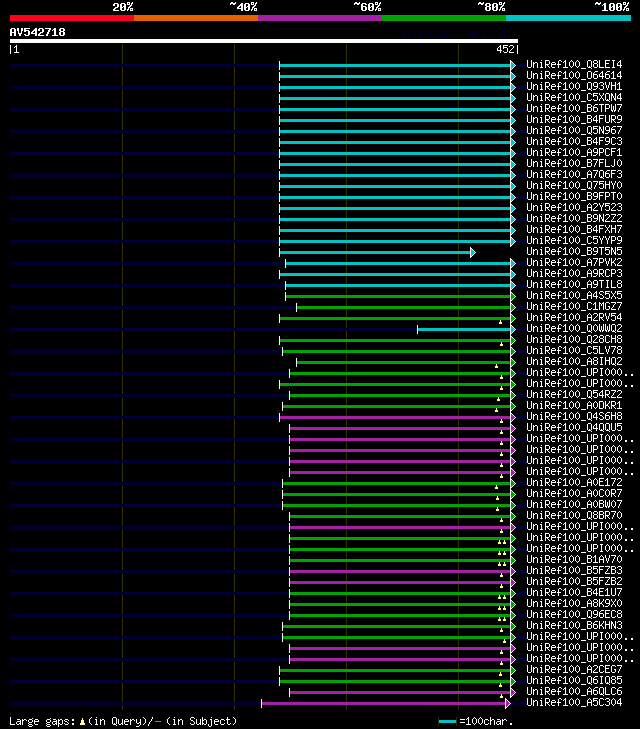Viewport: 640px width, 729px height.
Task: Select label UniRef100_B5FZB3
Action: pos(574,570)
